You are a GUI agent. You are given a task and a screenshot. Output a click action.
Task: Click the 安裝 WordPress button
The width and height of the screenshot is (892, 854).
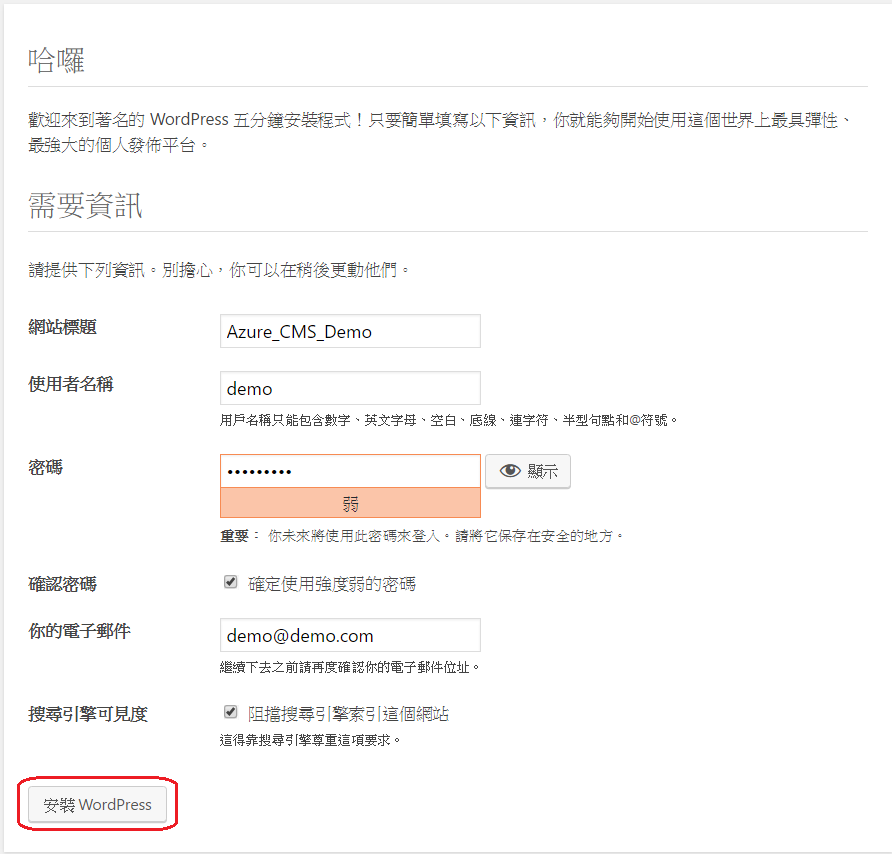(x=97, y=805)
